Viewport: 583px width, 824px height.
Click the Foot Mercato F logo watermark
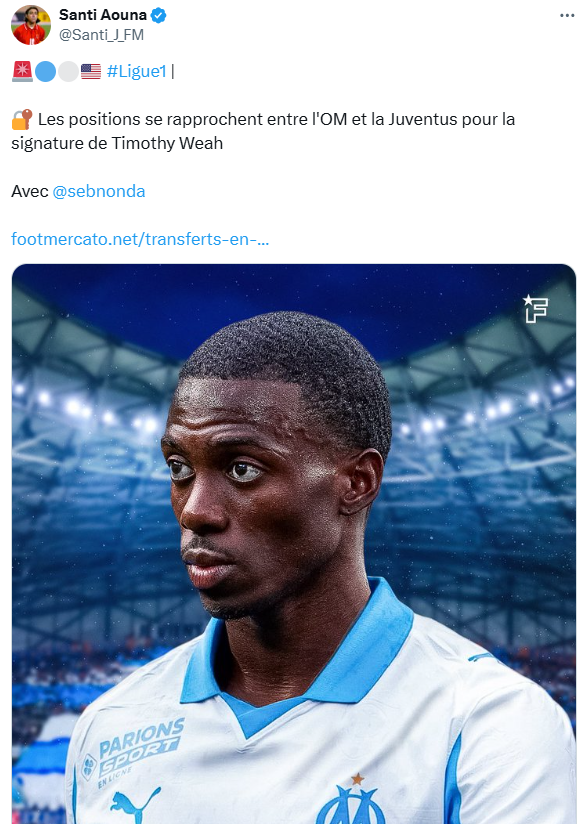pos(535,308)
